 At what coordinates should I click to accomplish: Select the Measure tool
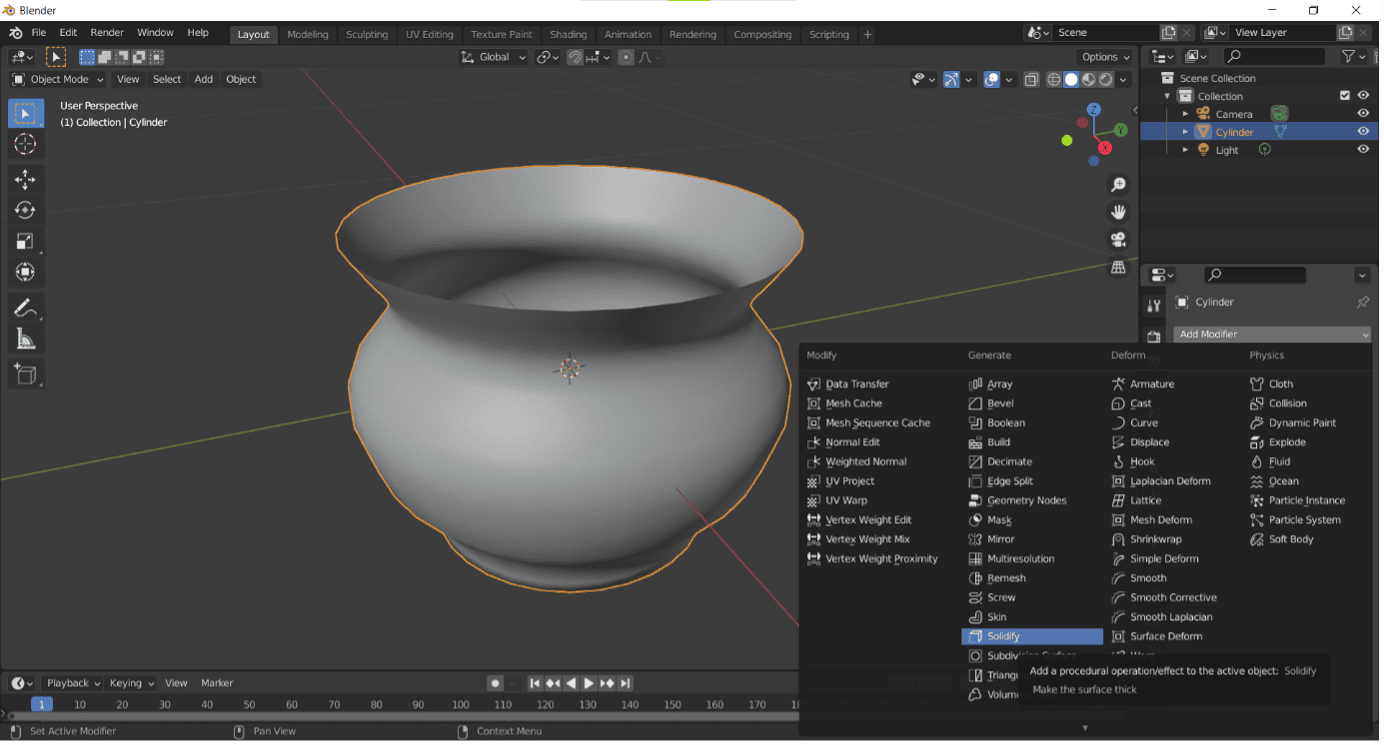pyautogui.click(x=25, y=340)
